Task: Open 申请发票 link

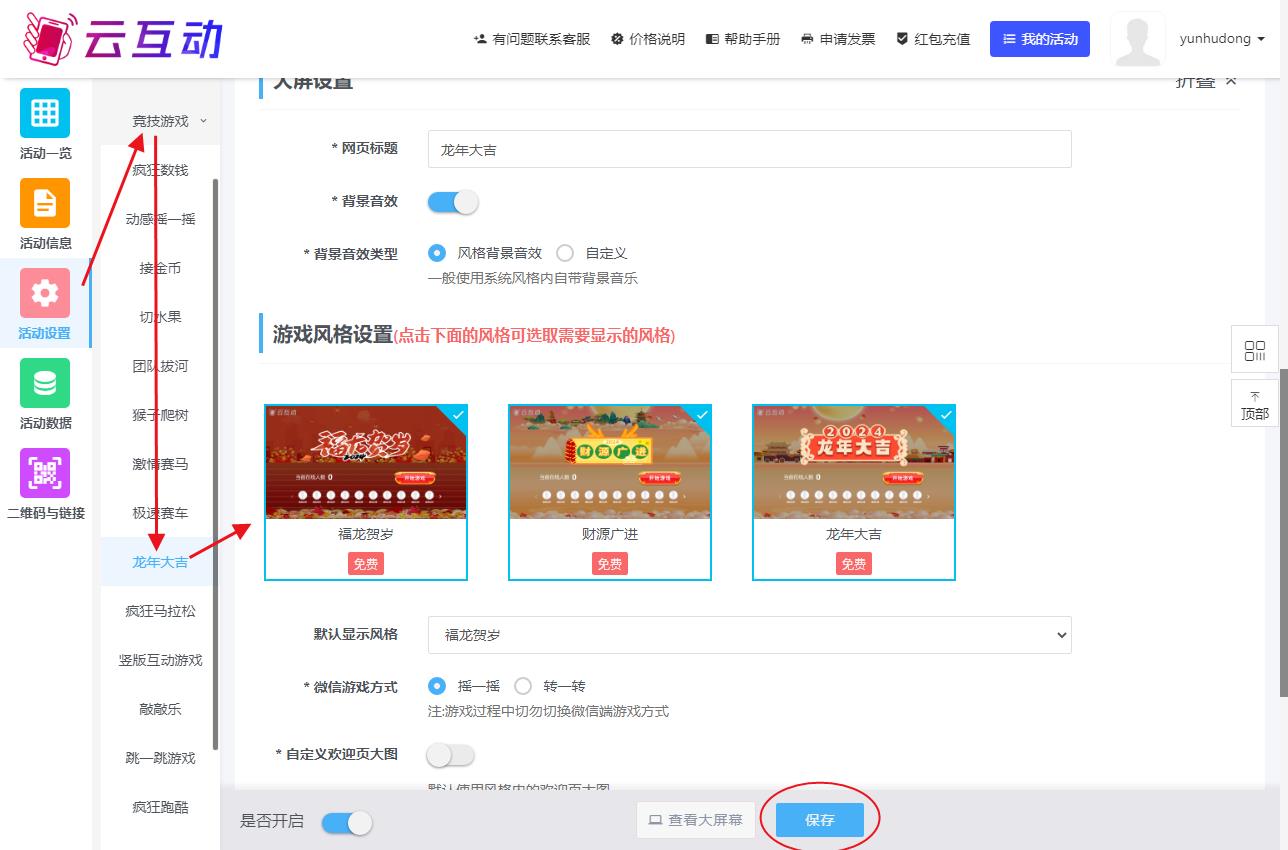Action: click(838, 39)
